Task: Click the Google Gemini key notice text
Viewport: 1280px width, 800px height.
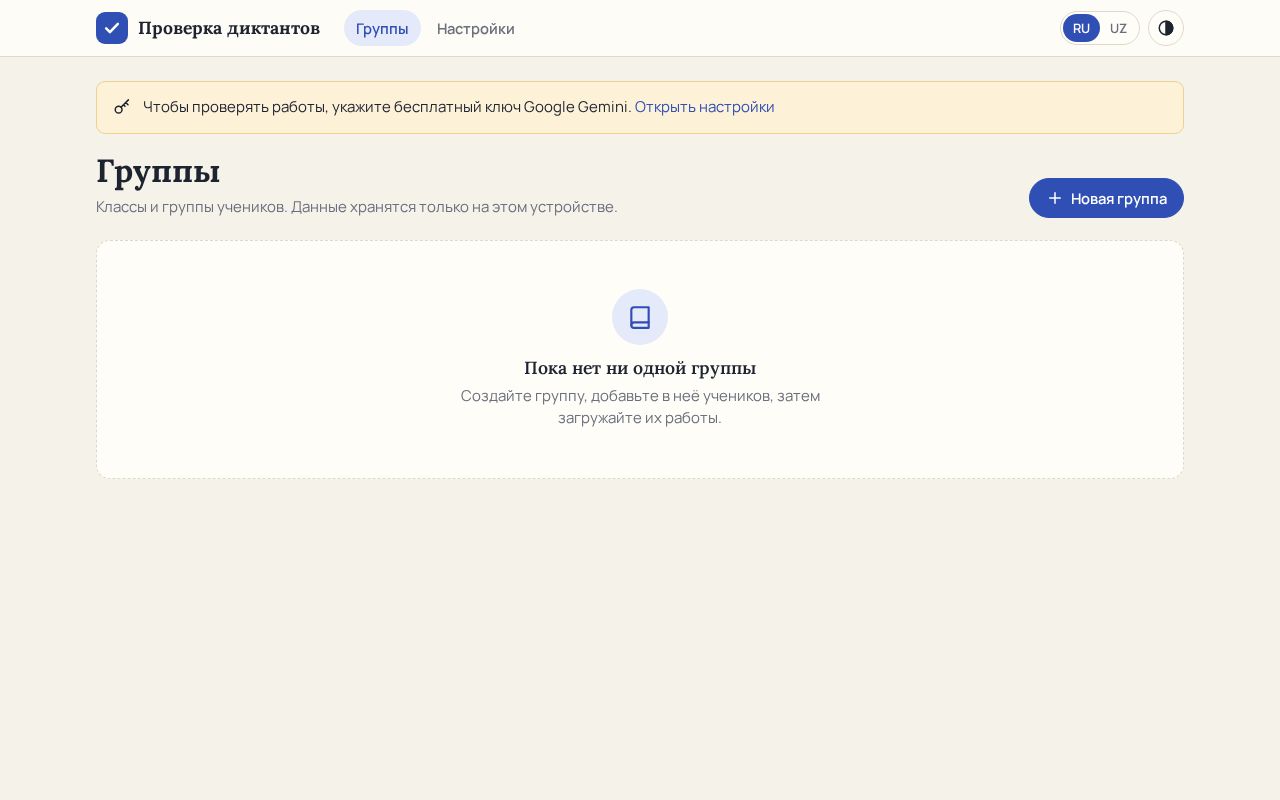Action: click(388, 106)
